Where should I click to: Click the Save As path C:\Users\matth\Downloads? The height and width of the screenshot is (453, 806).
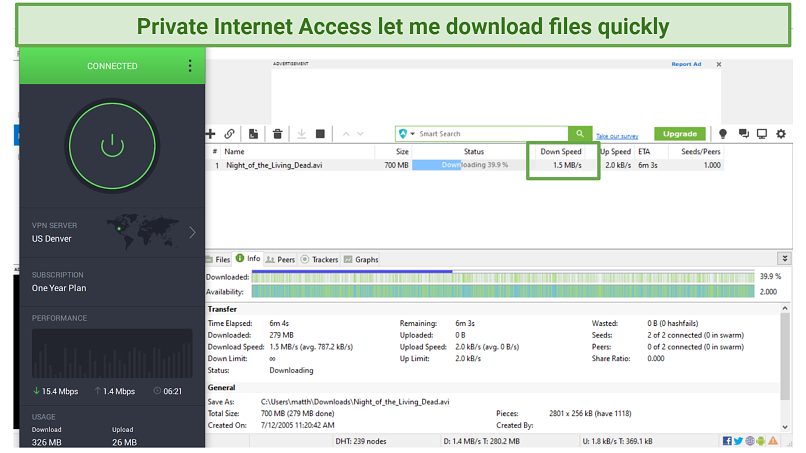click(x=355, y=402)
